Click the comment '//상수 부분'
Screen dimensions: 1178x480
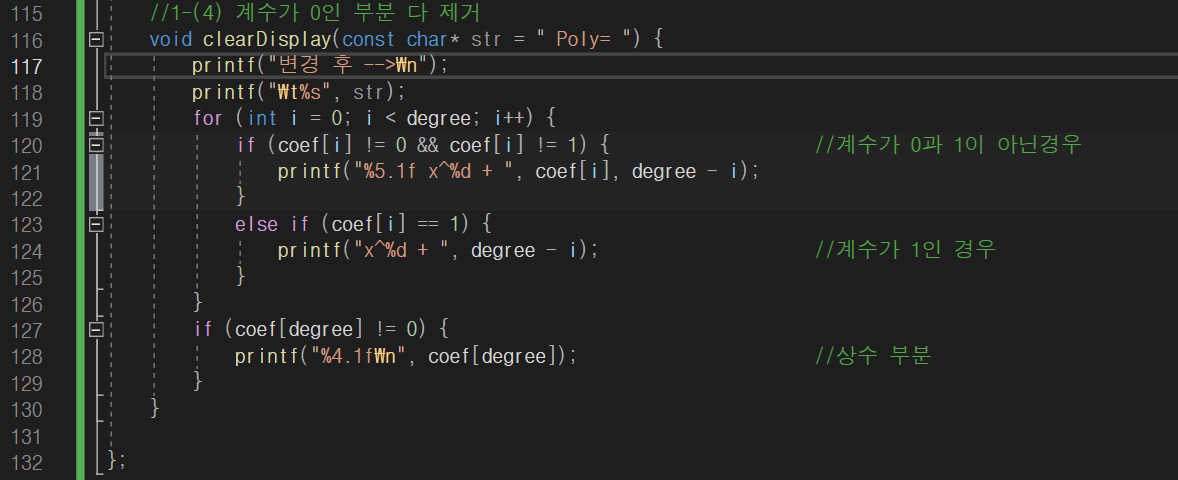pos(874,356)
